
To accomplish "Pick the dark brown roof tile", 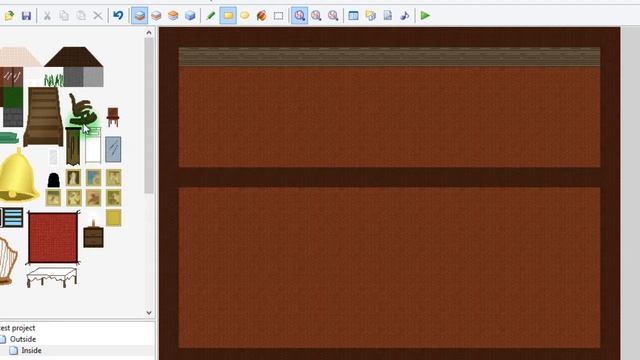I will click(73, 57).
